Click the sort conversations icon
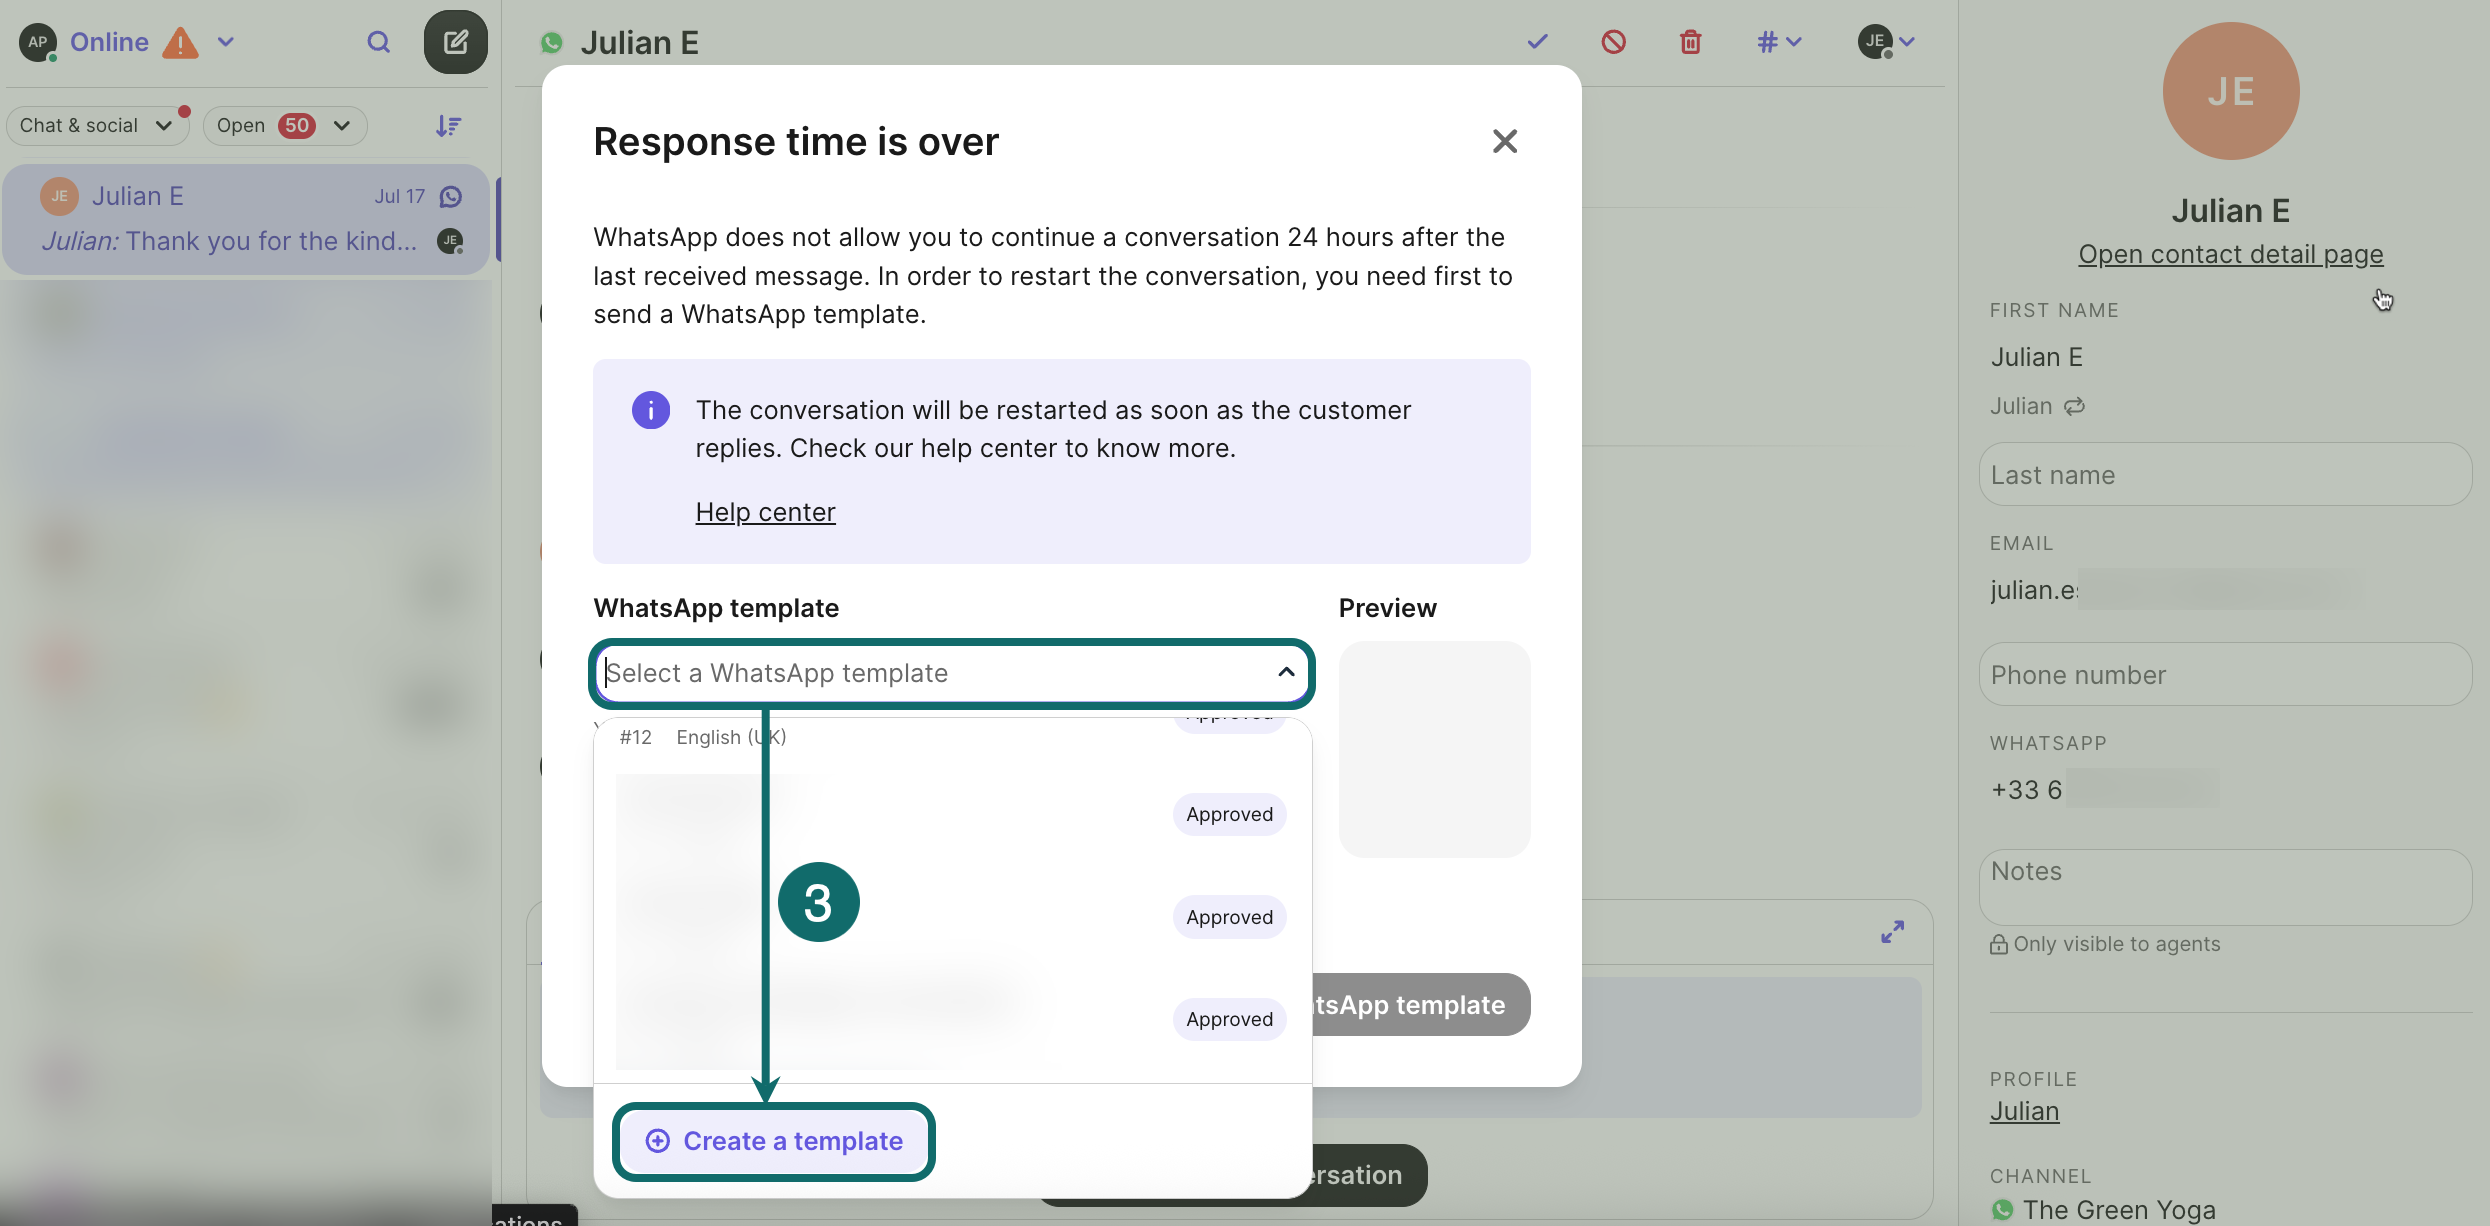This screenshot has height=1226, width=2490. [x=448, y=126]
